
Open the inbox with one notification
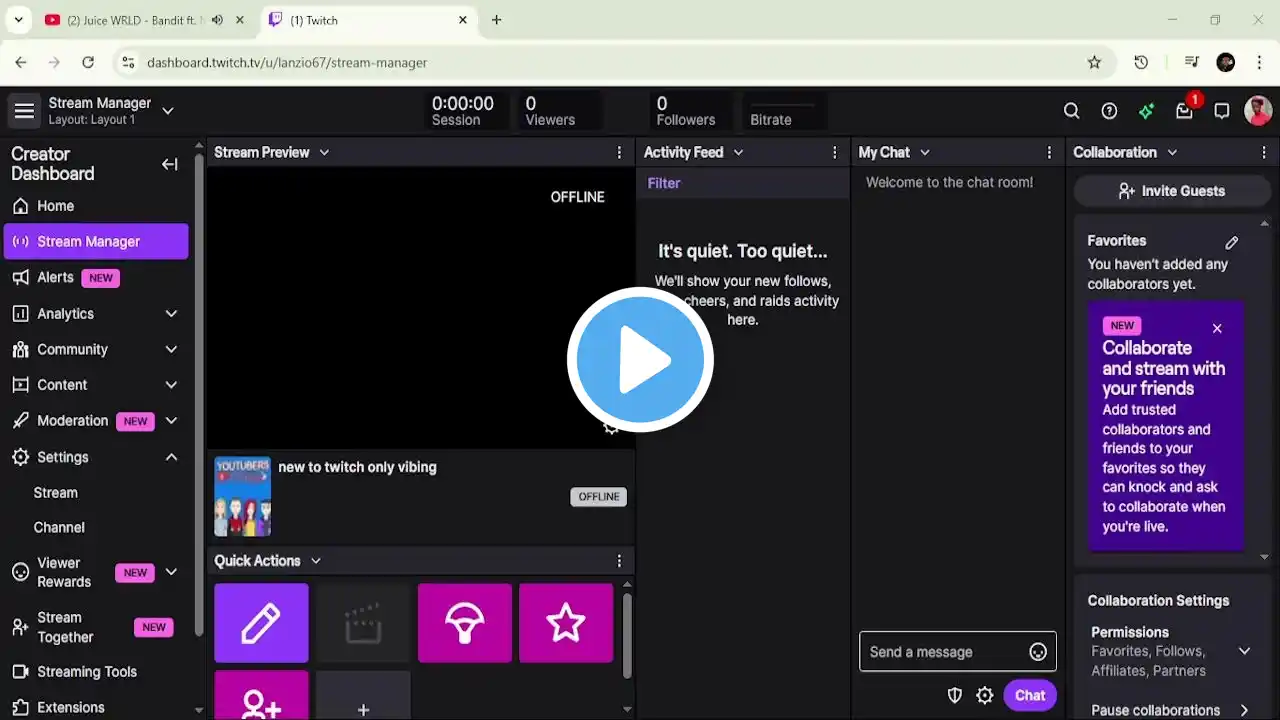1184,111
